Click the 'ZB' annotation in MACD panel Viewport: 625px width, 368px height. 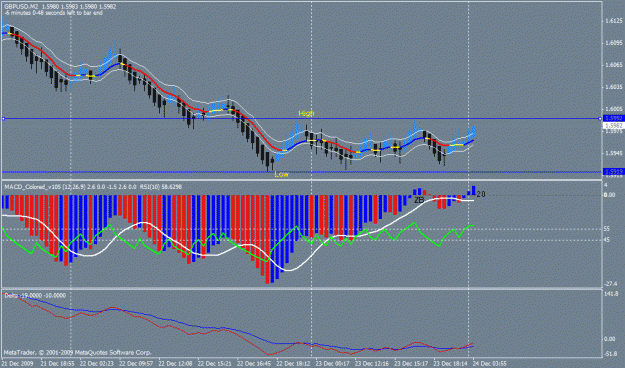(x=419, y=200)
